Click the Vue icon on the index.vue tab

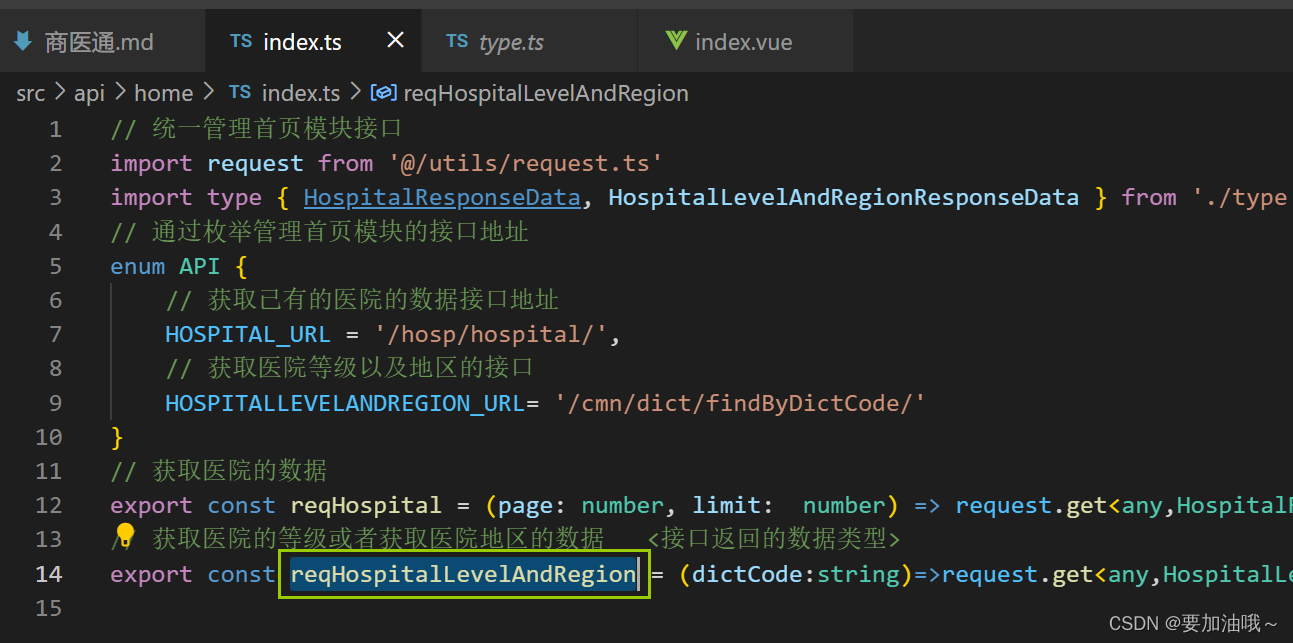(675, 41)
